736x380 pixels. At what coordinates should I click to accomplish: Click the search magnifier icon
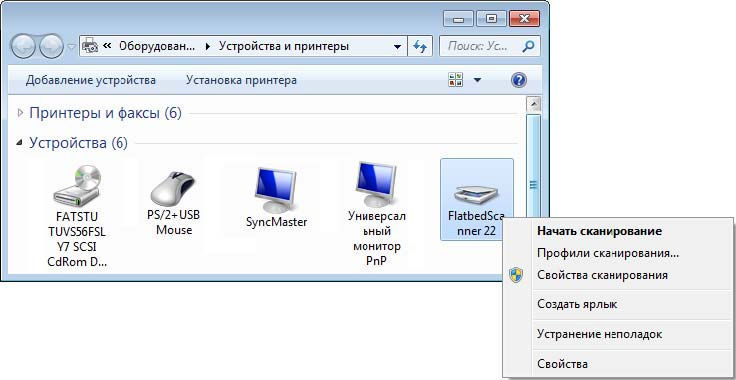528,46
